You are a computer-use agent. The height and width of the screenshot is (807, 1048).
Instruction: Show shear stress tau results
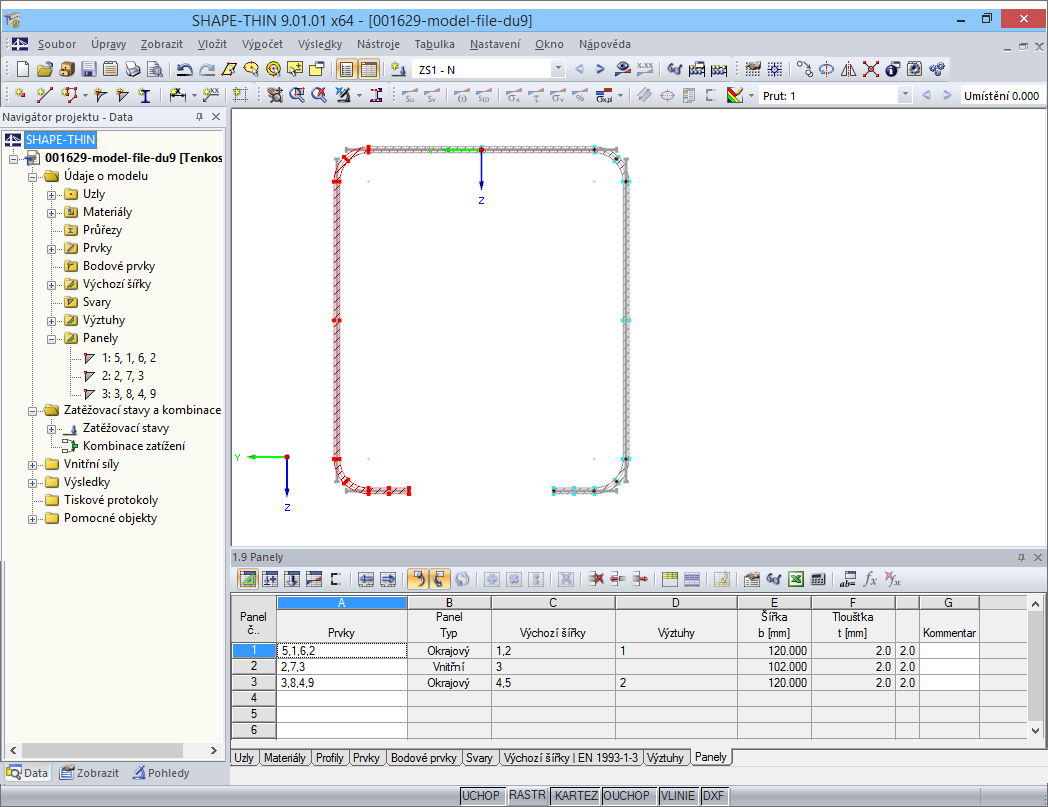tap(535, 95)
